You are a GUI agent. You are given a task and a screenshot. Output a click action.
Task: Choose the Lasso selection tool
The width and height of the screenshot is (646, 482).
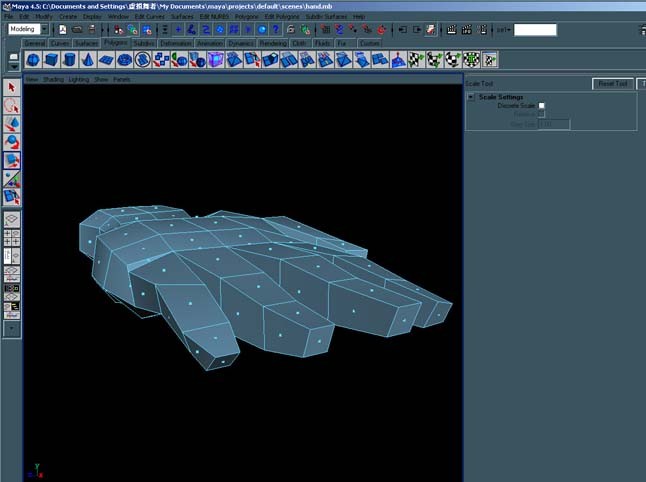(12, 106)
